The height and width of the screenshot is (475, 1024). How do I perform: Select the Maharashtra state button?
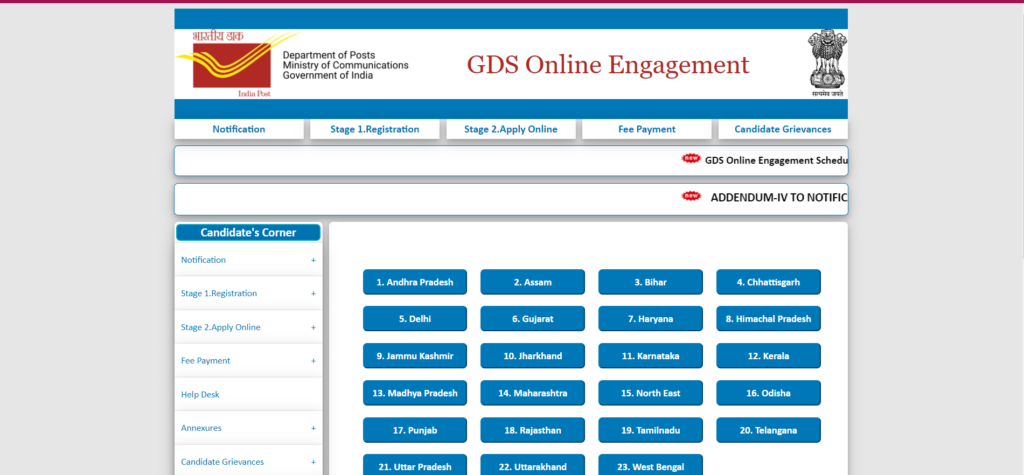coord(532,393)
